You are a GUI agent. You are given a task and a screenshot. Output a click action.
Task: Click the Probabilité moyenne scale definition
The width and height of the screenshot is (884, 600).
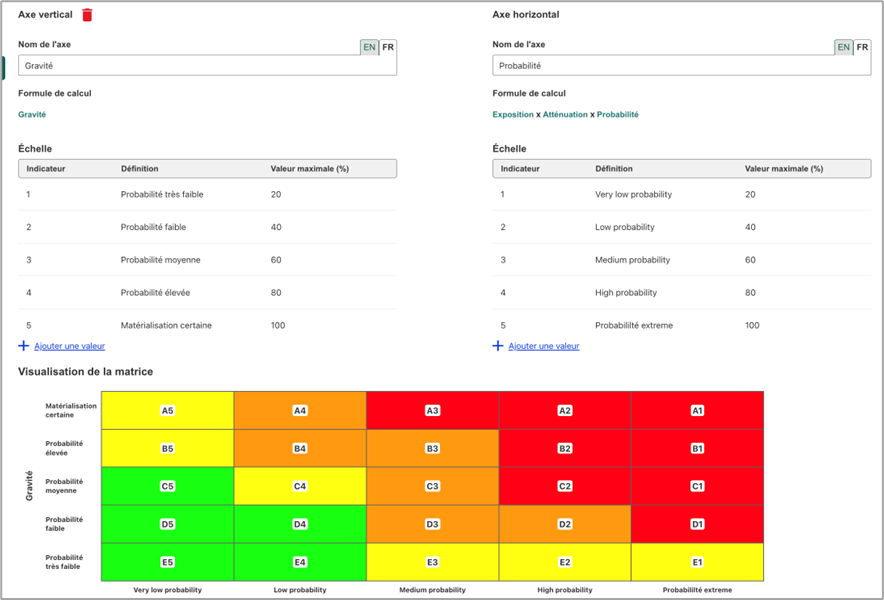161,260
